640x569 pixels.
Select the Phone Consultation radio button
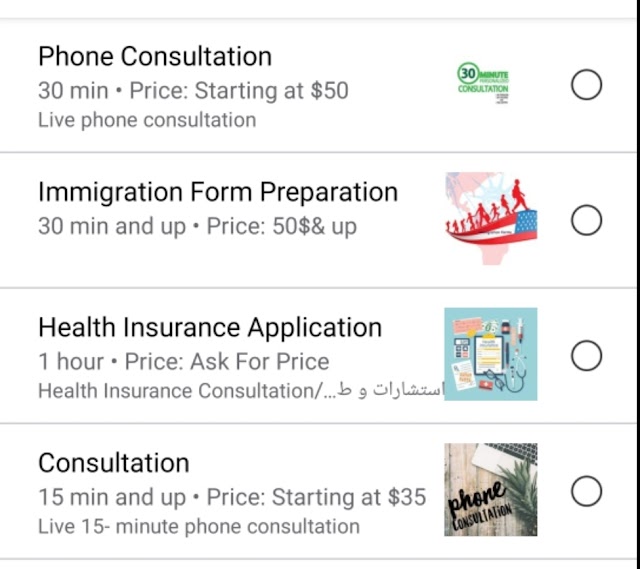coord(587,85)
